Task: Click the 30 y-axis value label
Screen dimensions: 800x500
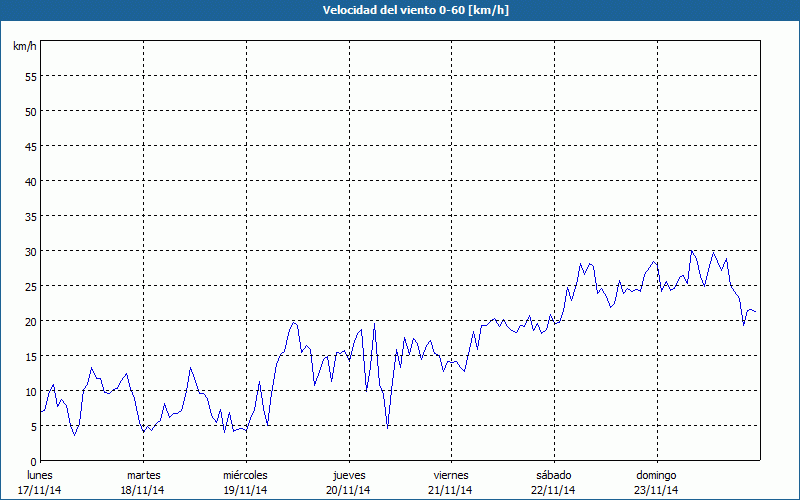Action: pyautogui.click(x=30, y=251)
